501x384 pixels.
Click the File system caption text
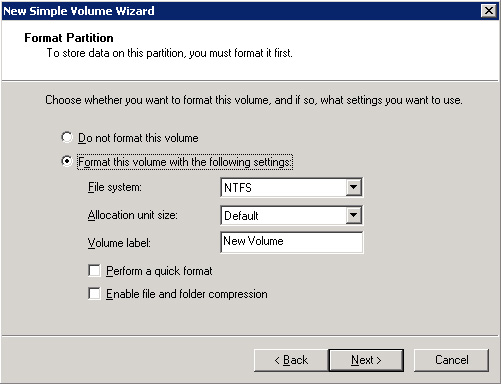coord(115,187)
